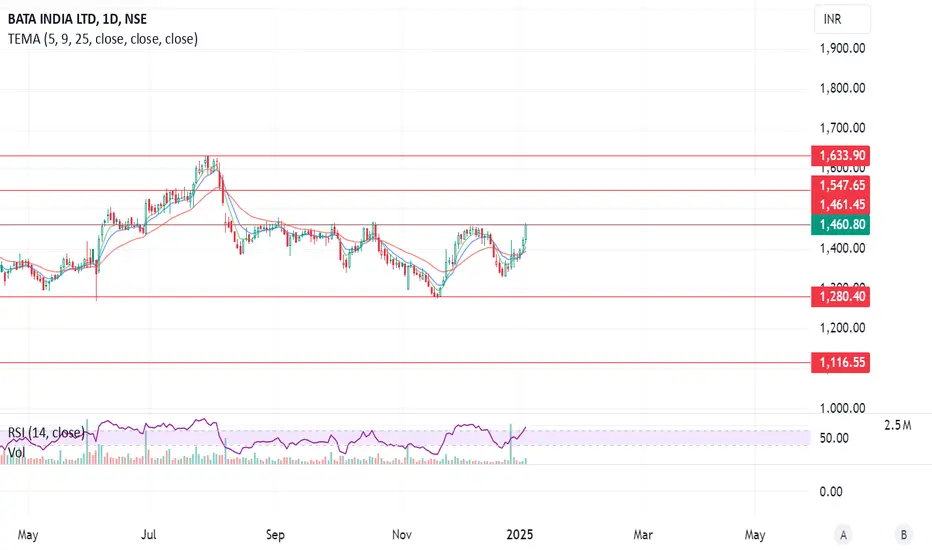
Task: Select the RSI (14, close) indicator label
Action: point(46,432)
